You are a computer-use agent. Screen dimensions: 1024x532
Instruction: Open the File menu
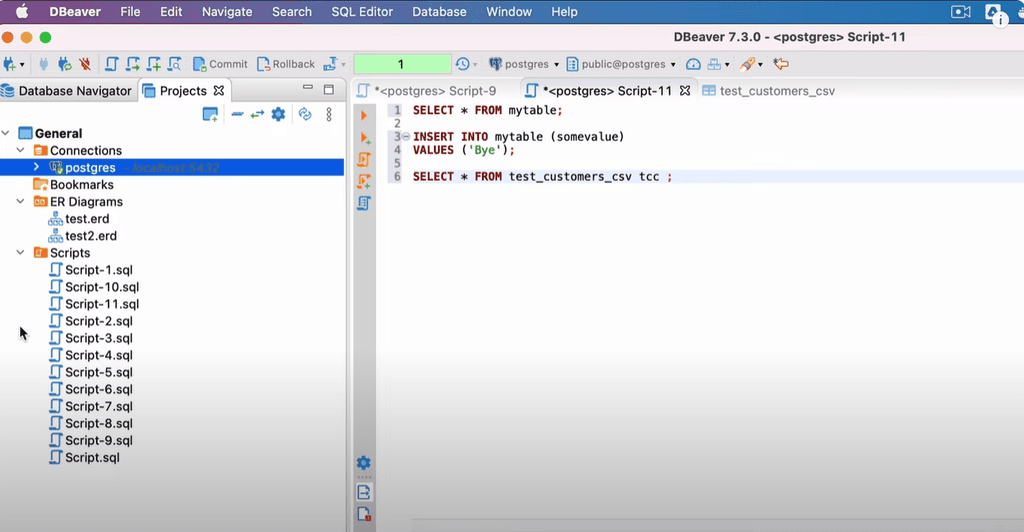point(130,12)
